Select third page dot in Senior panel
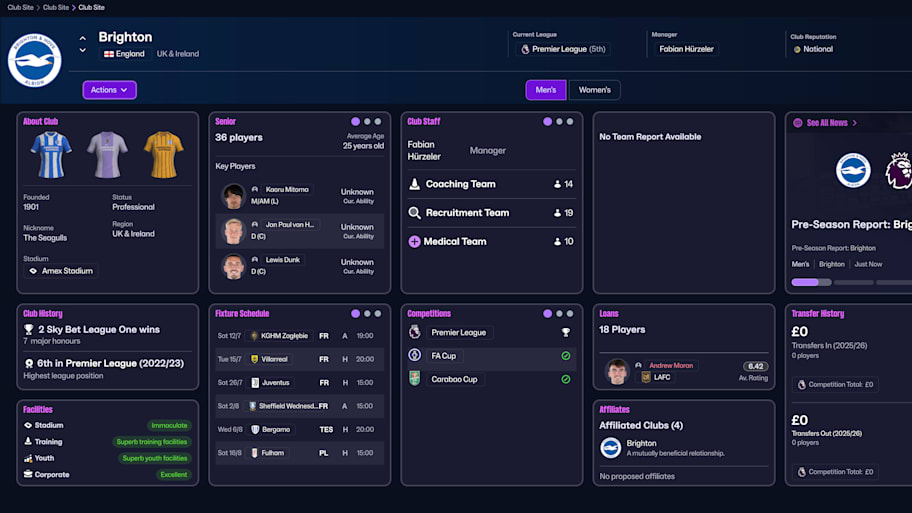This screenshot has height=513, width=912. (378, 122)
